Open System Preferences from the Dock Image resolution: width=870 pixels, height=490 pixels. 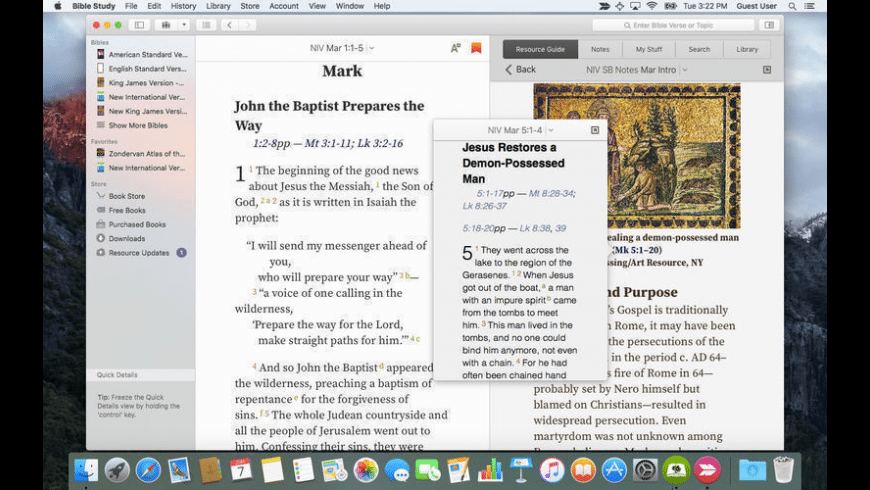645,471
